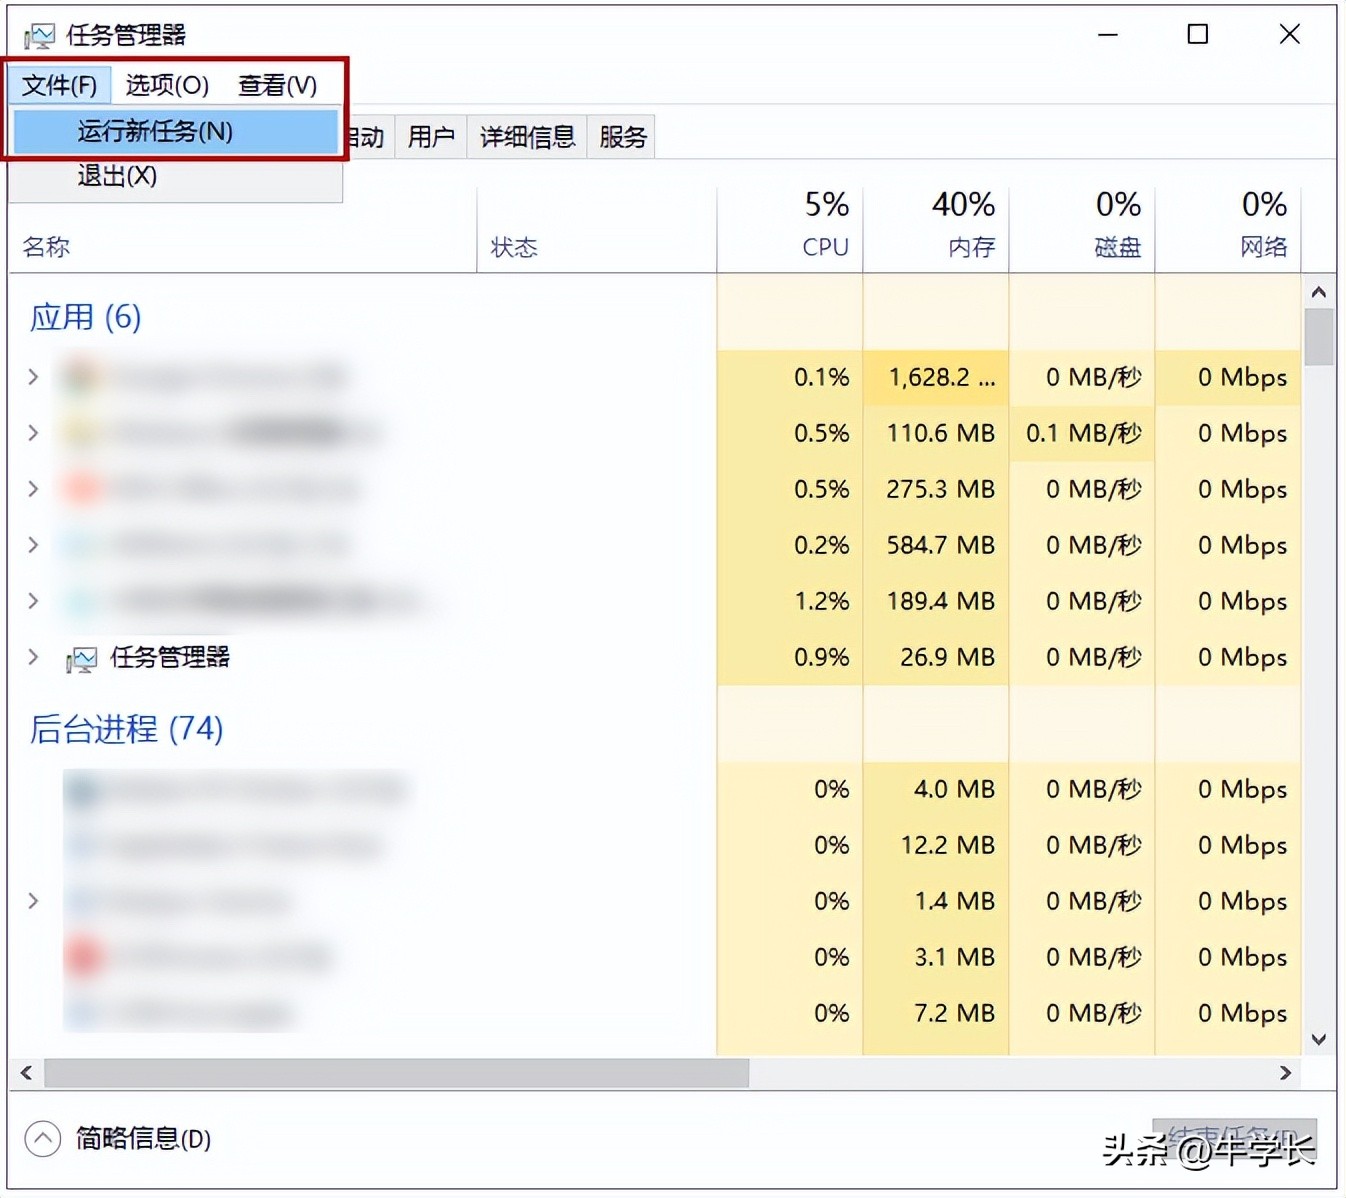Select the 应用 (6) group heading
Image resolution: width=1346 pixels, height=1198 pixels.
86,317
